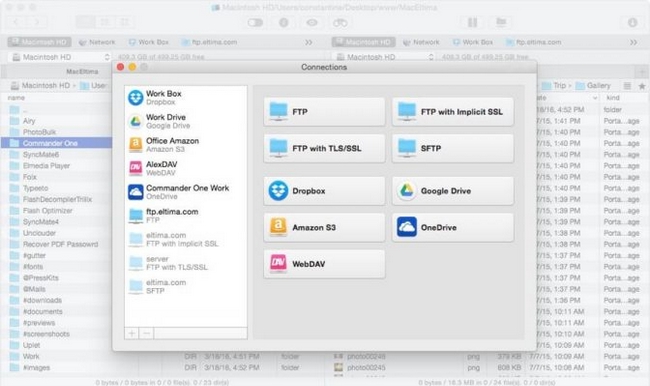Image resolution: width=650 pixels, height=386 pixels.
Task: Select the Office Amazon S3 connection
Action: click(186, 145)
